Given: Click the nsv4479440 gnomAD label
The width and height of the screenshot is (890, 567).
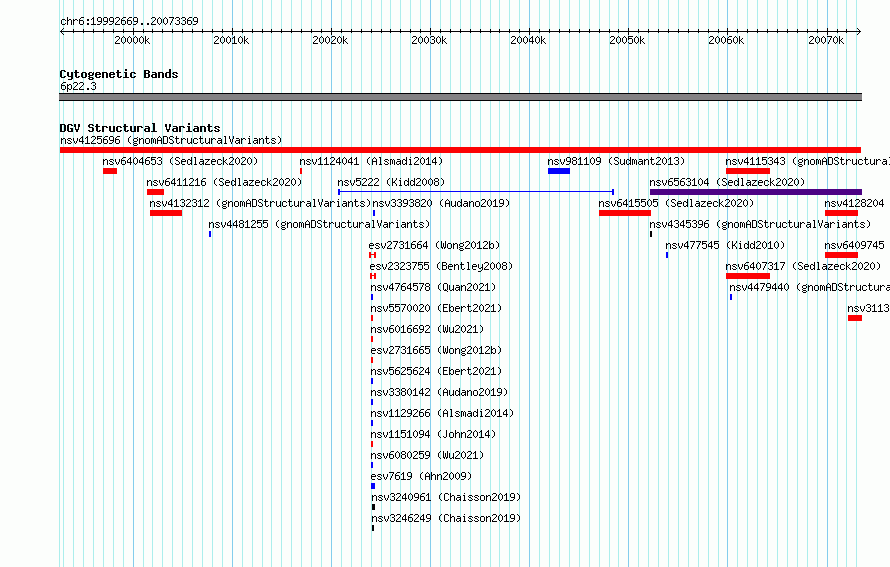Looking at the screenshot, I should click(x=809, y=287).
